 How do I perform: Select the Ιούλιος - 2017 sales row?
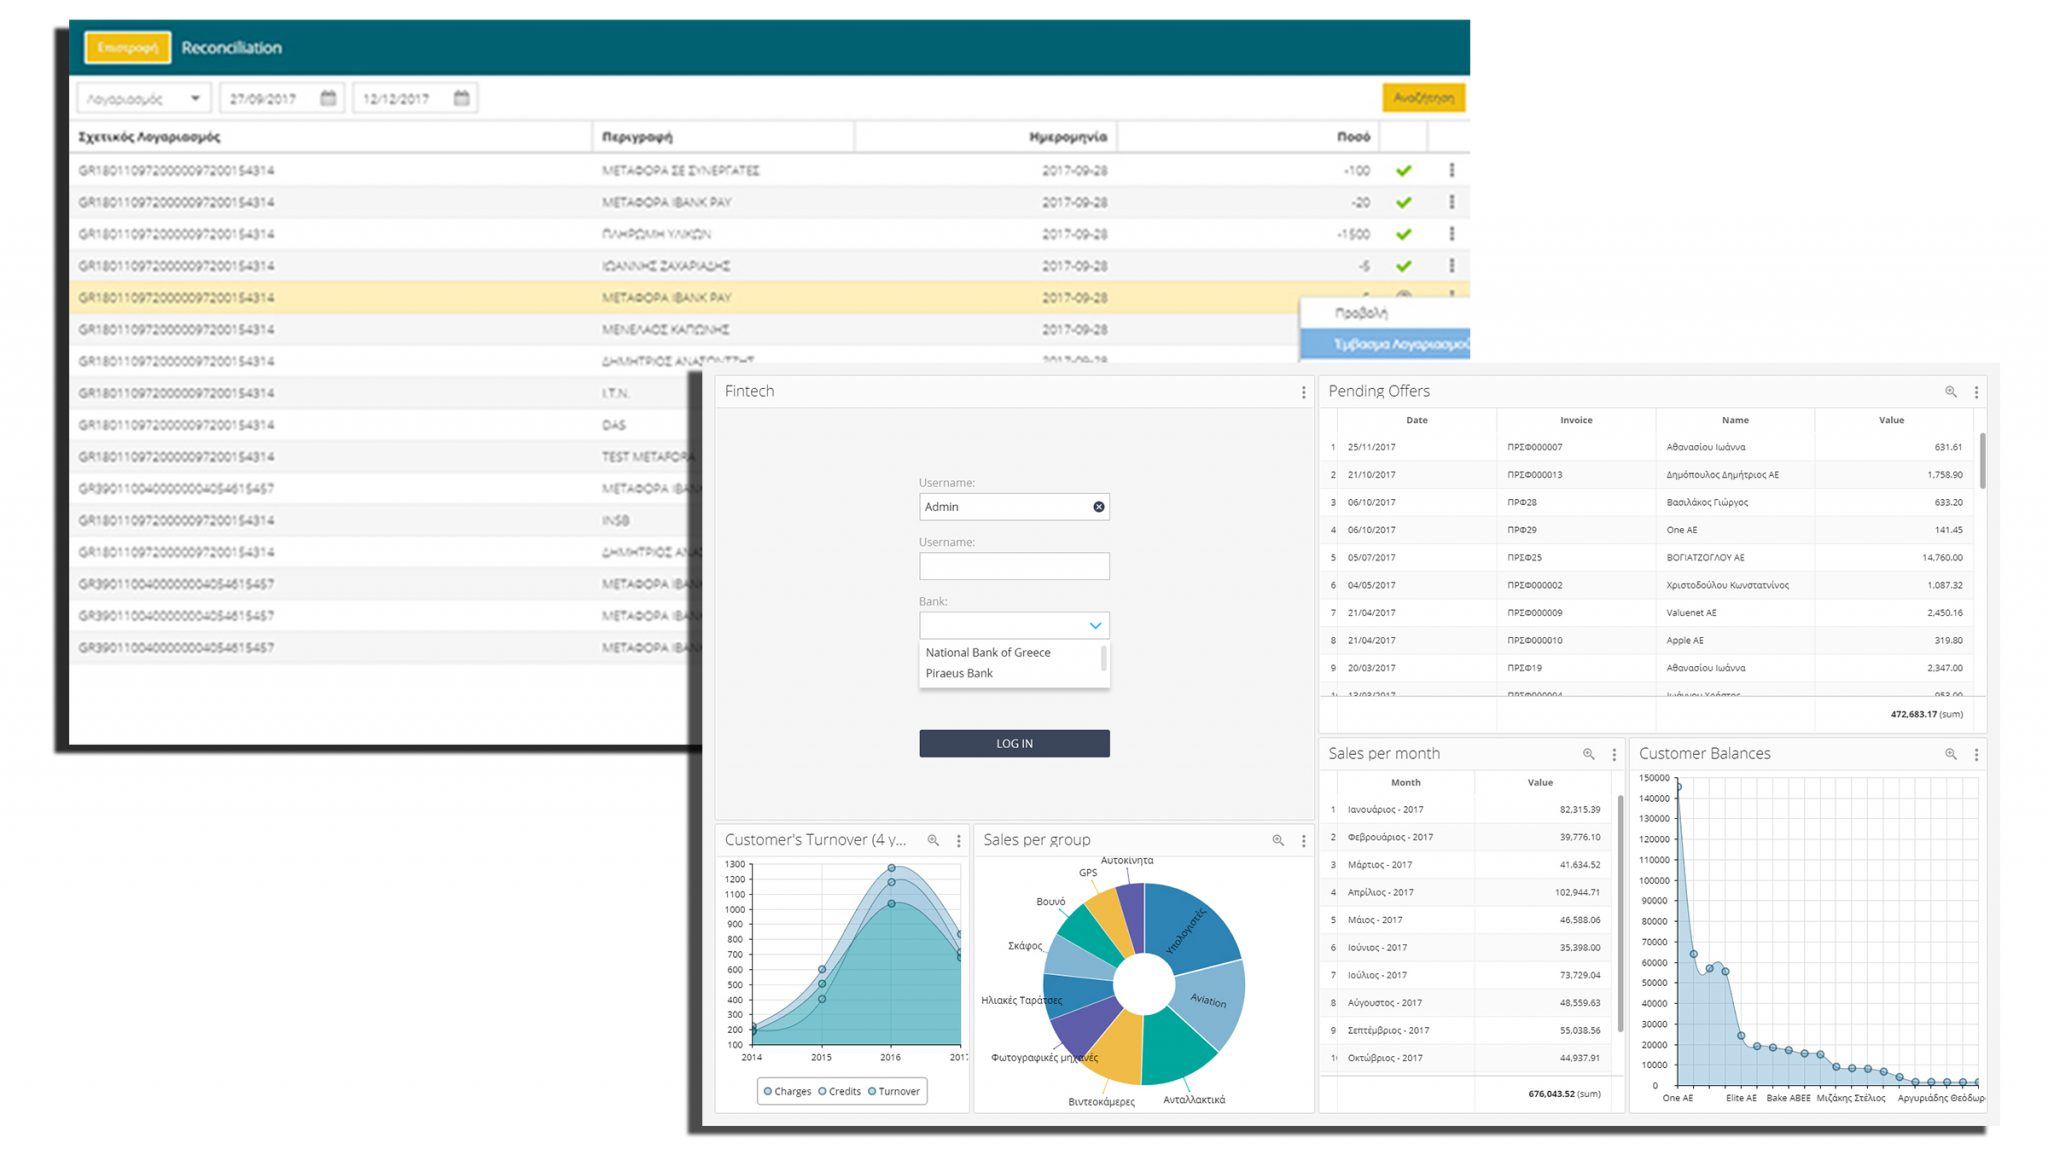[x=1467, y=975]
